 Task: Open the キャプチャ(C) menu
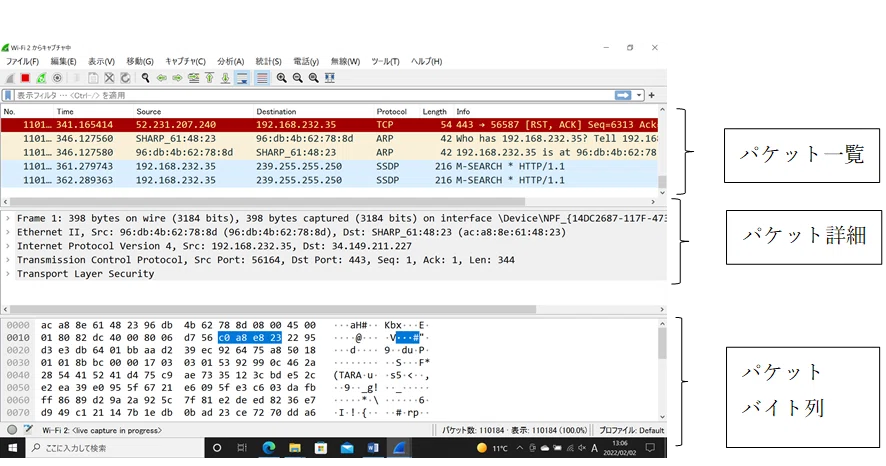(x=185, y=62)
